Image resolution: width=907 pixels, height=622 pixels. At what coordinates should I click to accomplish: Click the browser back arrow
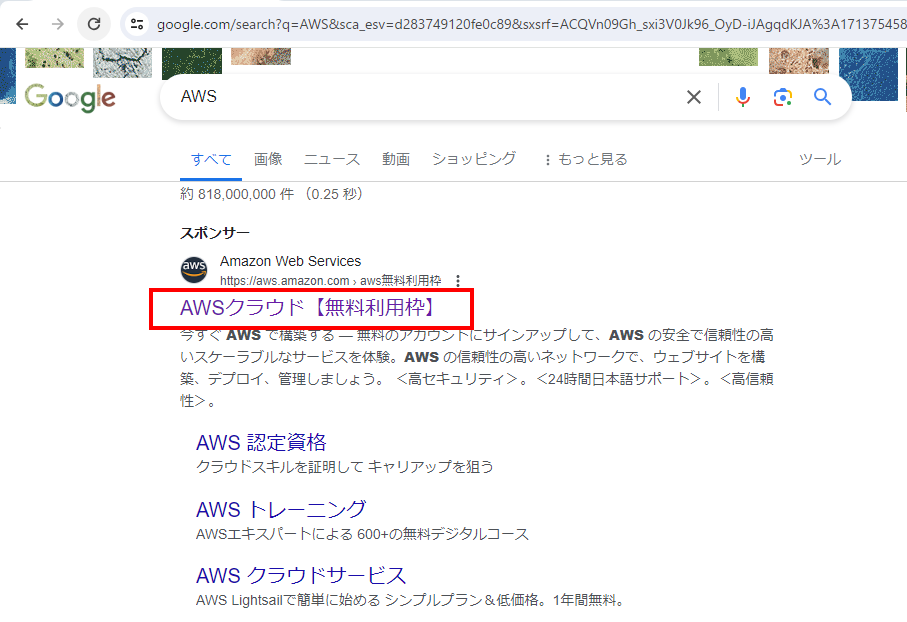coord(22,24)
